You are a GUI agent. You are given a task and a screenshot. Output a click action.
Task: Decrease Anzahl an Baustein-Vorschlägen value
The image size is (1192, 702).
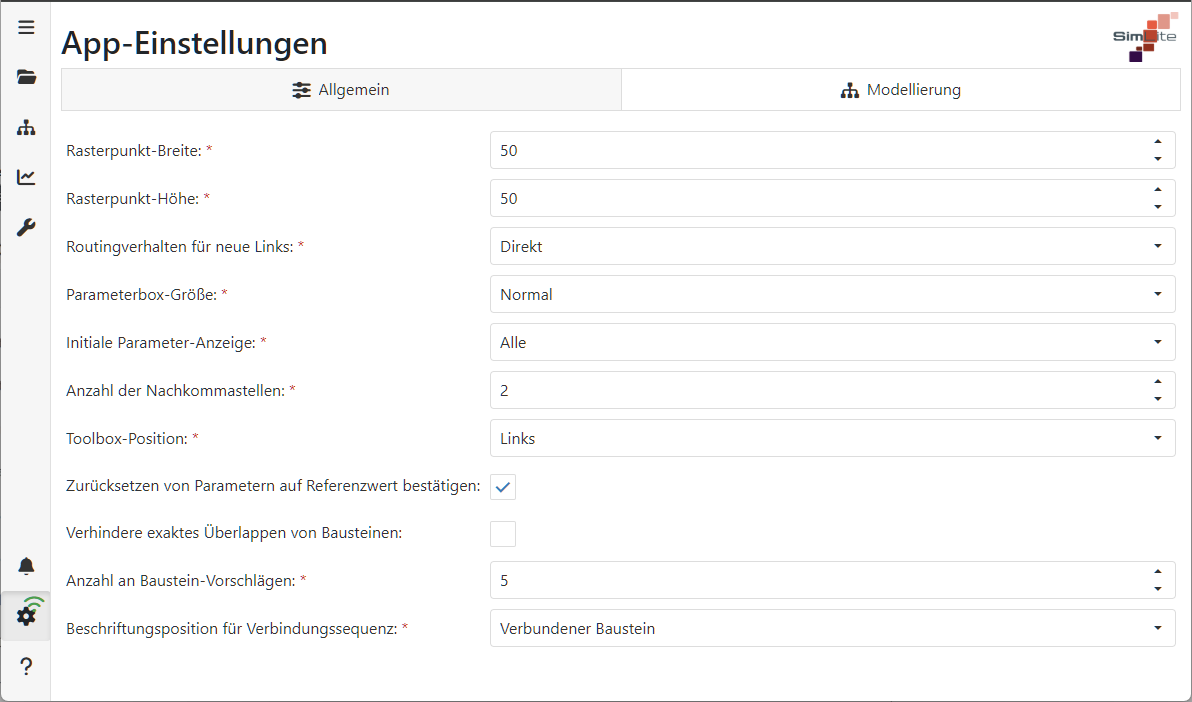(x=1158, y=589)
